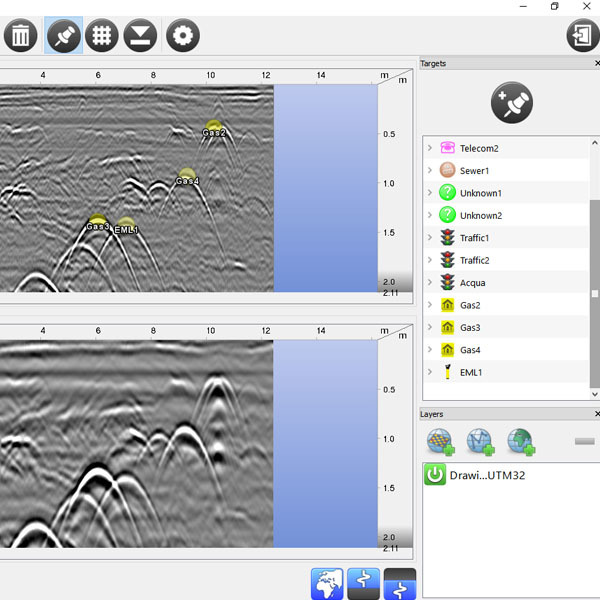This screenshot has width=600, height=600.
Task: Add globe map layer in Layers panel
Action: click(520, 440)
